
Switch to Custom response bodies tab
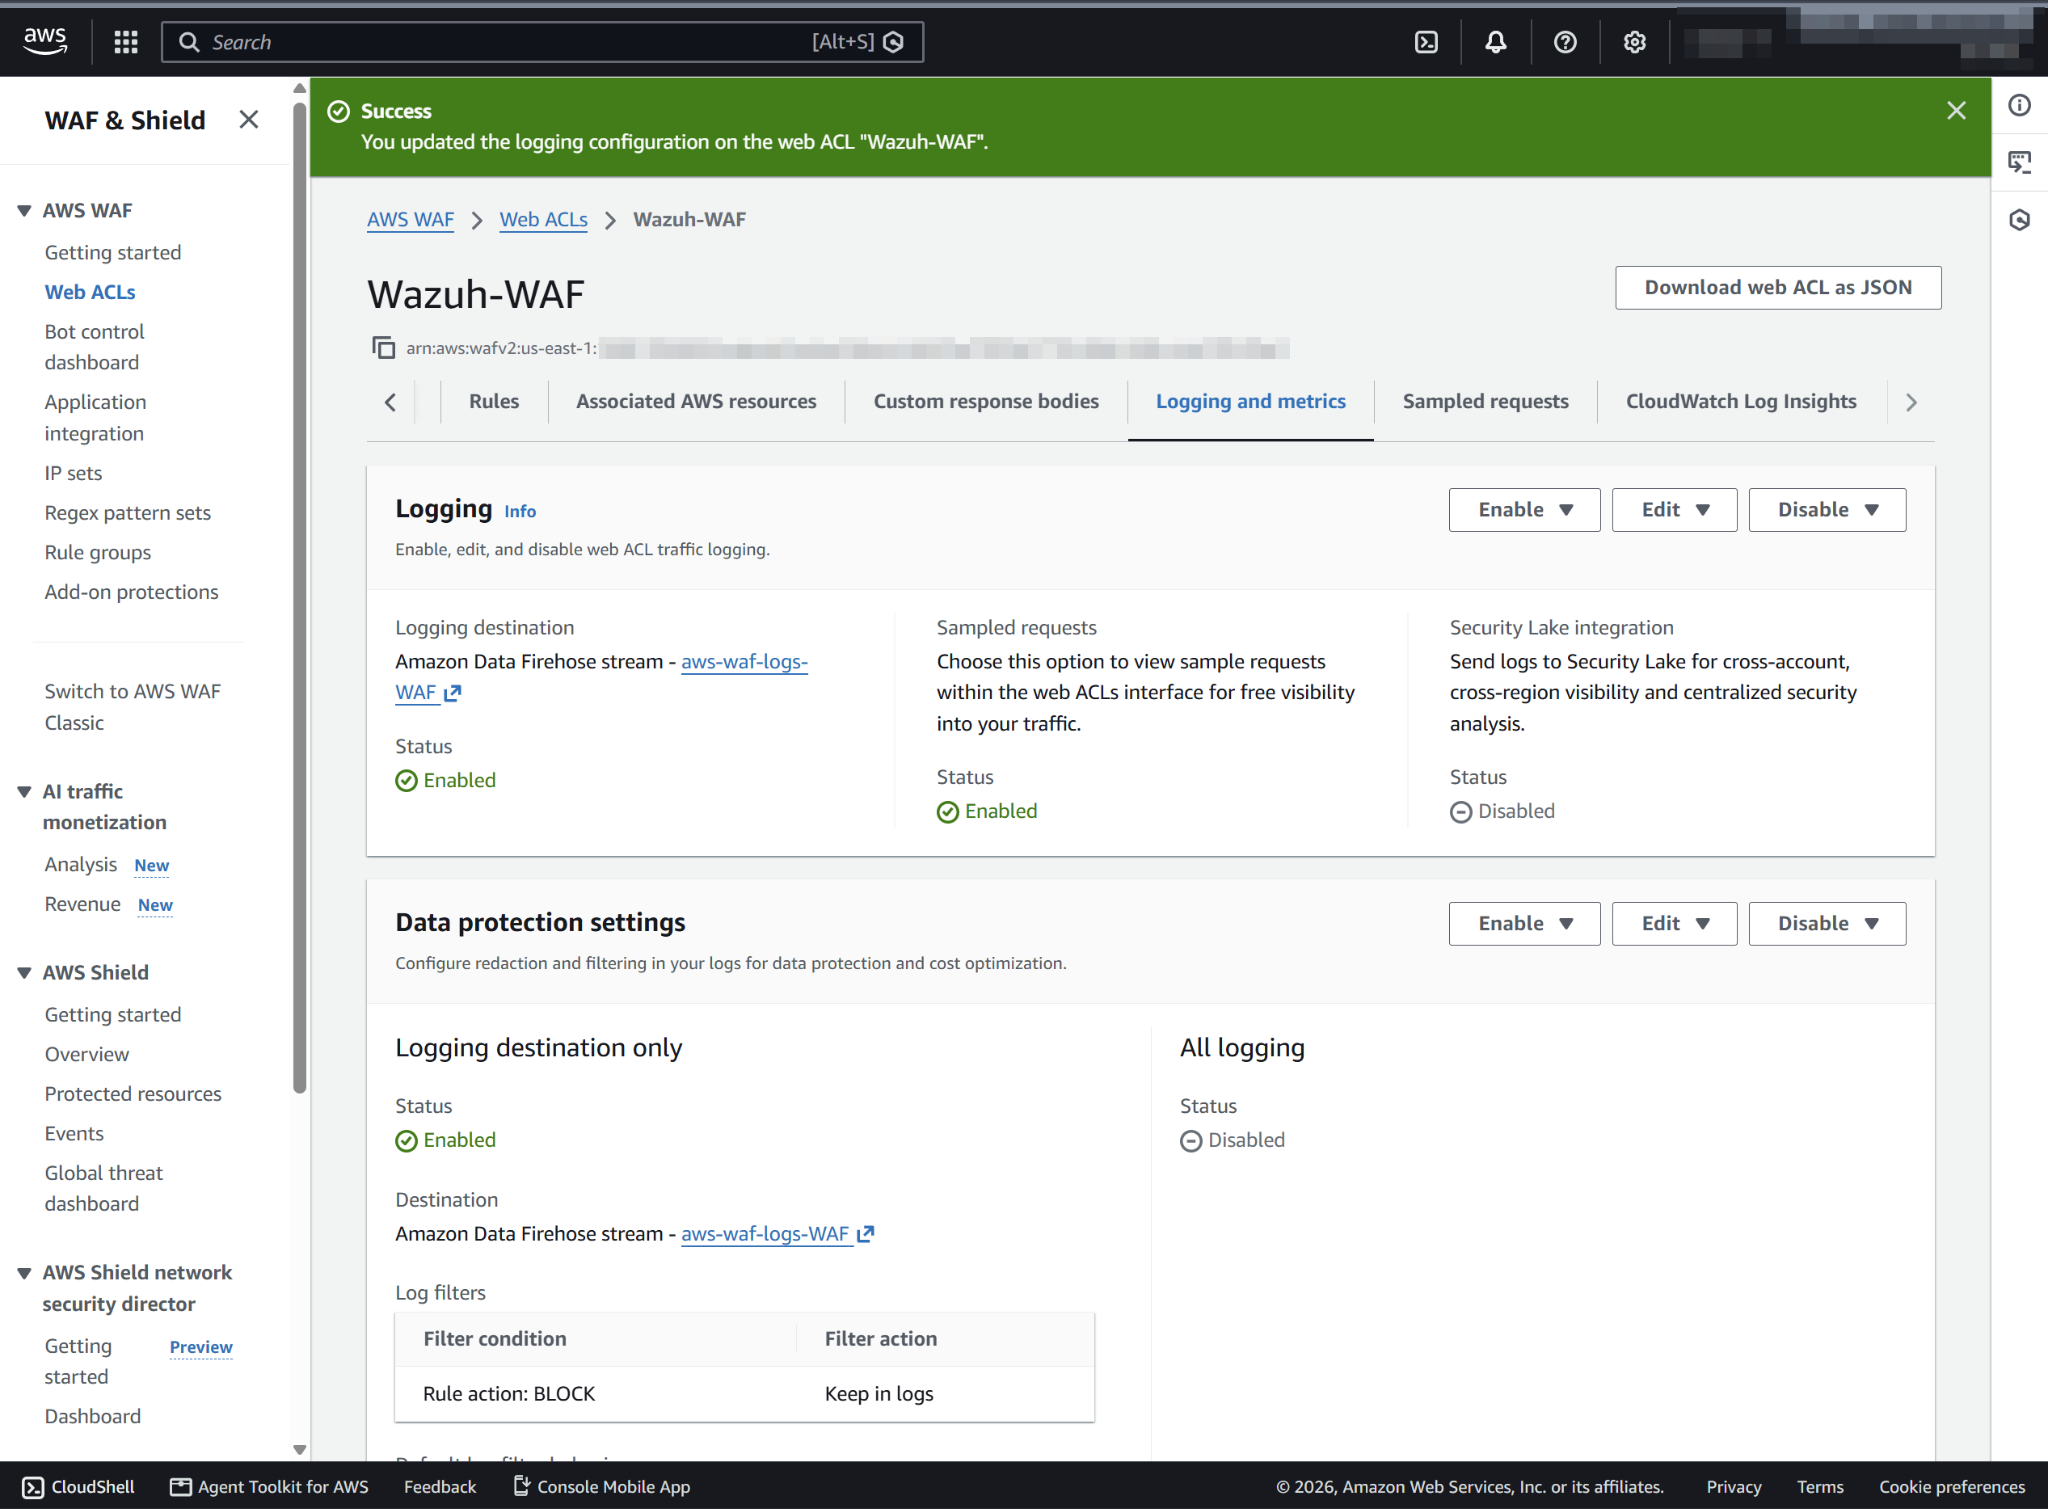(x=986, y=402)
